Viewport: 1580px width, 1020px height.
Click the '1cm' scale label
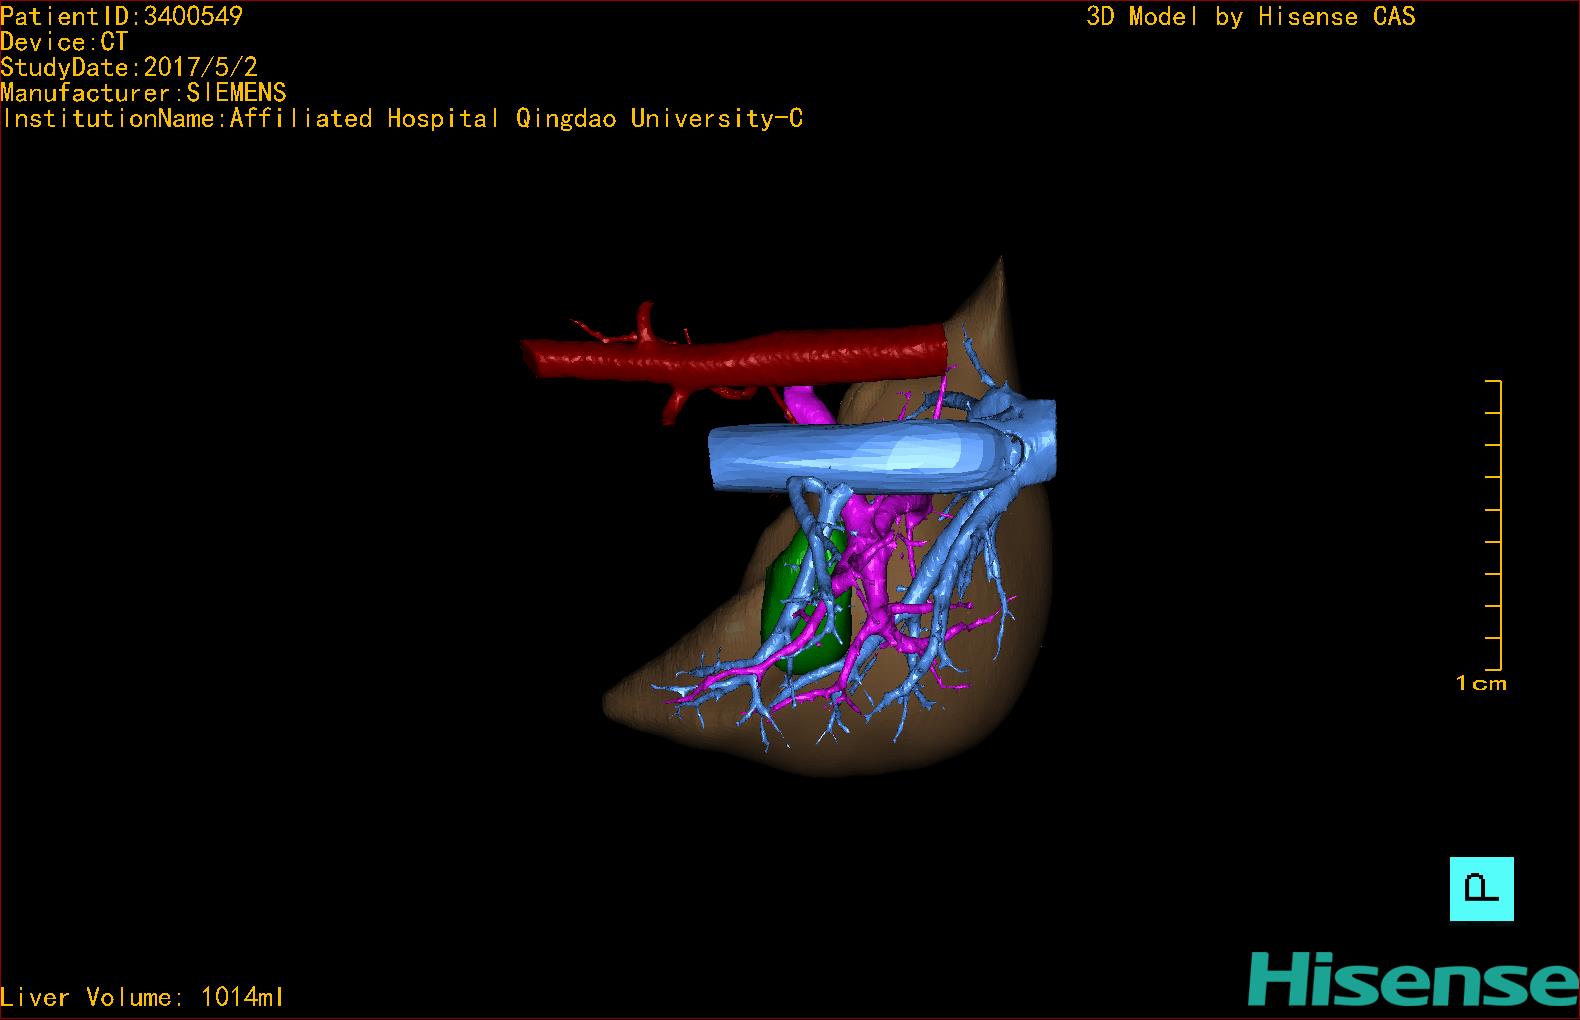point(1481,684)
